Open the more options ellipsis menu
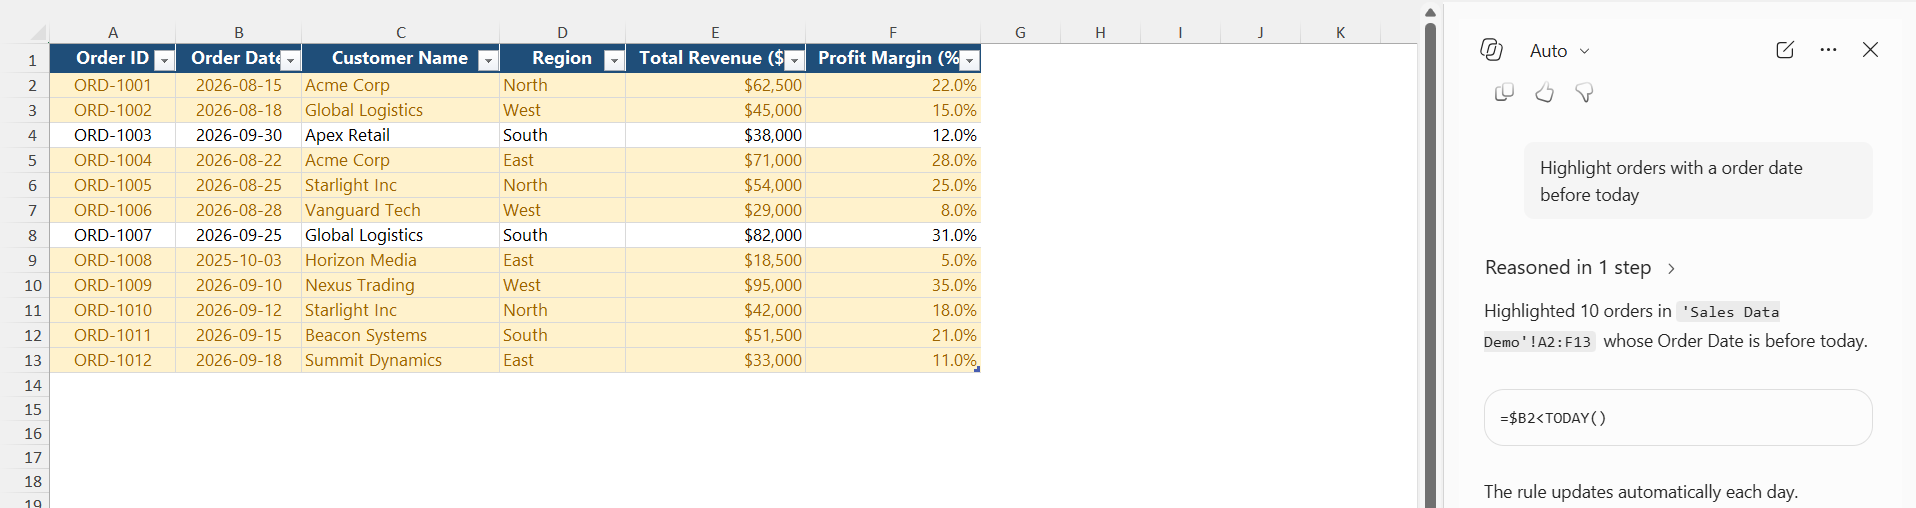The height and width of the screenshot is (508, 1916). [1828, 50]
